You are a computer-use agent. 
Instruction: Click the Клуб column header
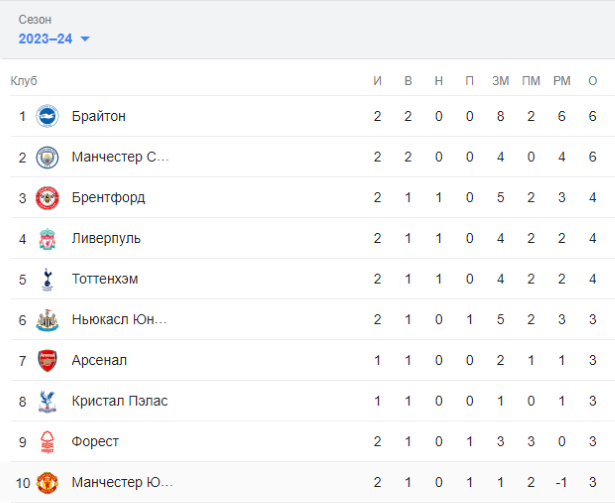pos(24,81)
